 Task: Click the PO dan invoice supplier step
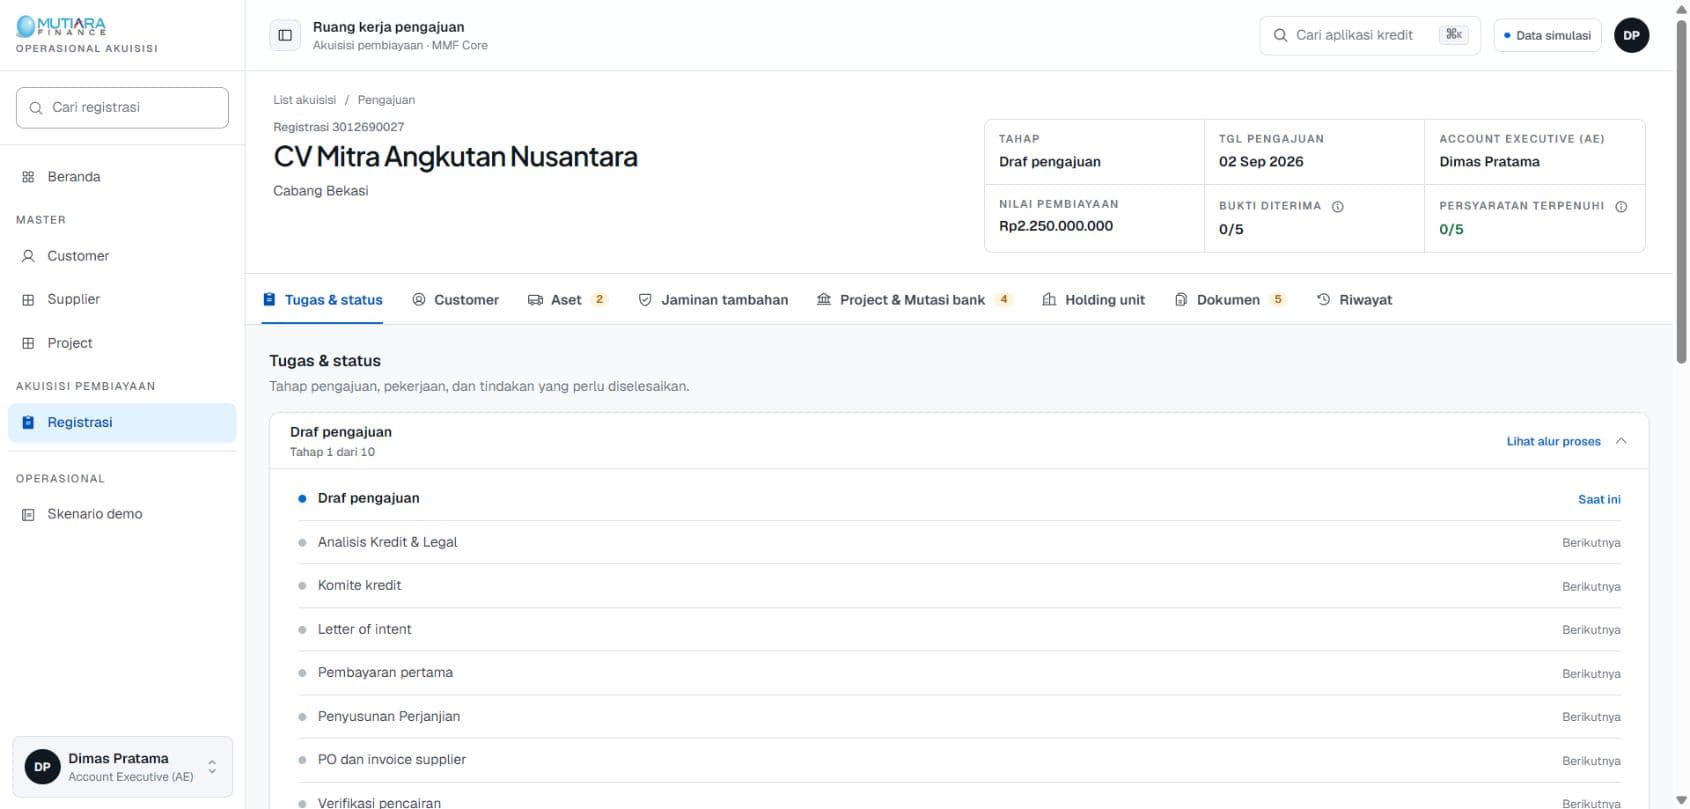[960, 760]
